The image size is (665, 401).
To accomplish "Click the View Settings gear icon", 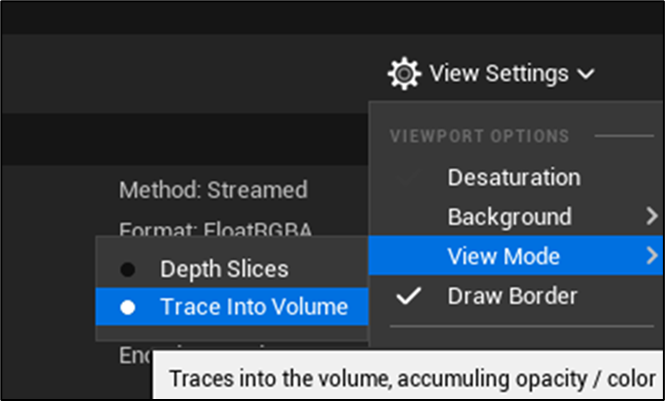I will [404, 73].
